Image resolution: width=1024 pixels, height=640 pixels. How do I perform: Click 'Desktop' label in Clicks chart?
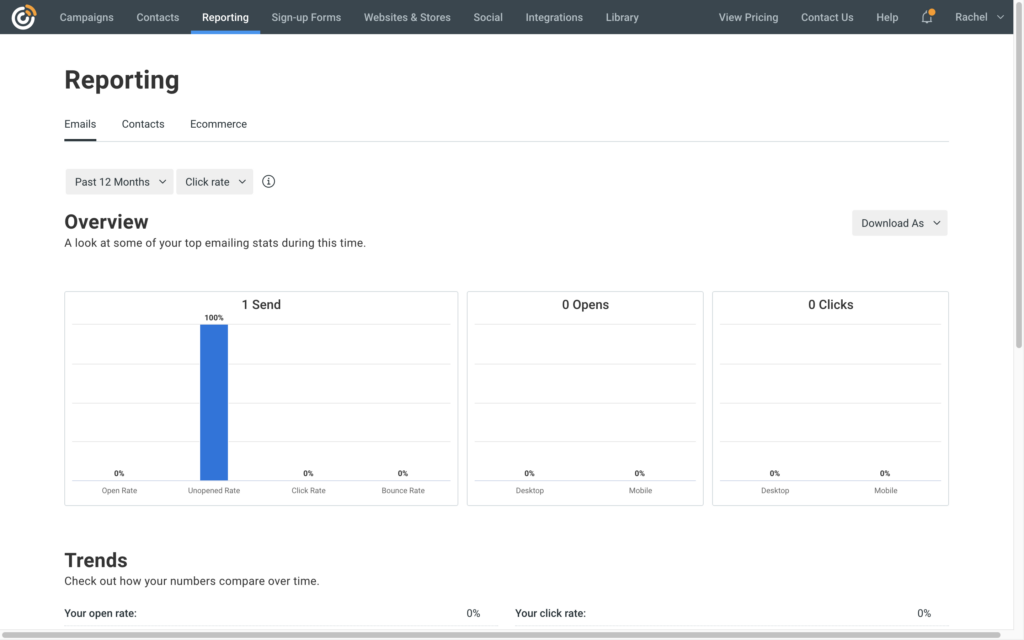[775, 490]
